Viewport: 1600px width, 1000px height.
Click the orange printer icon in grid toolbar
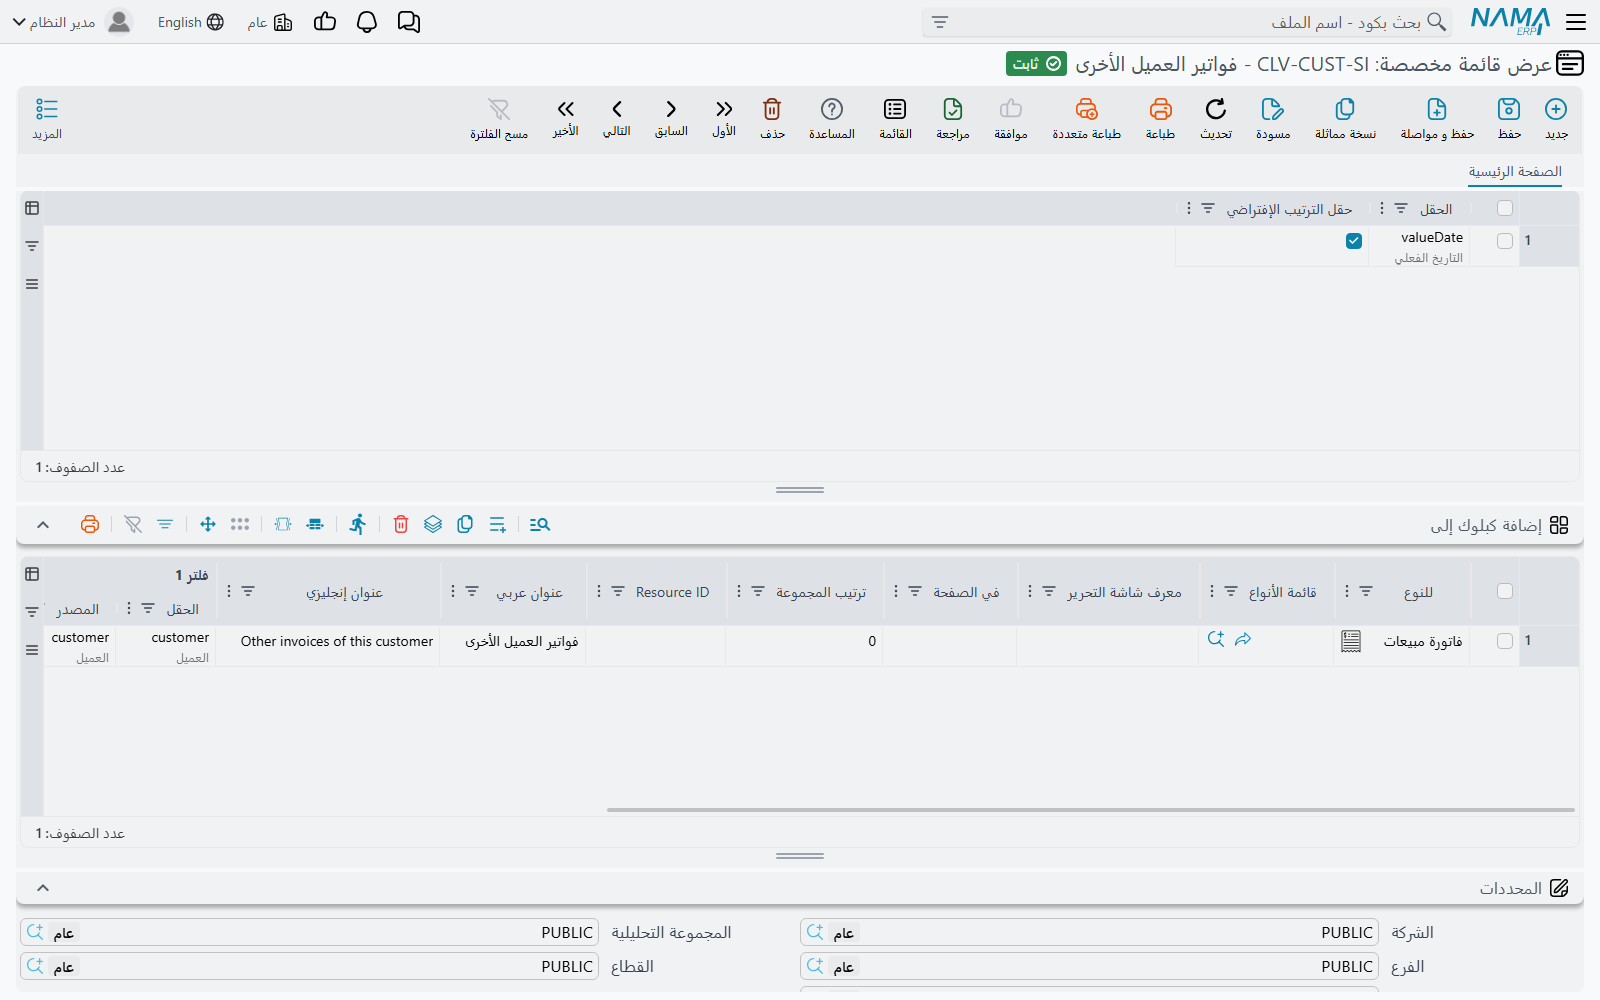[x=90, y=524]
